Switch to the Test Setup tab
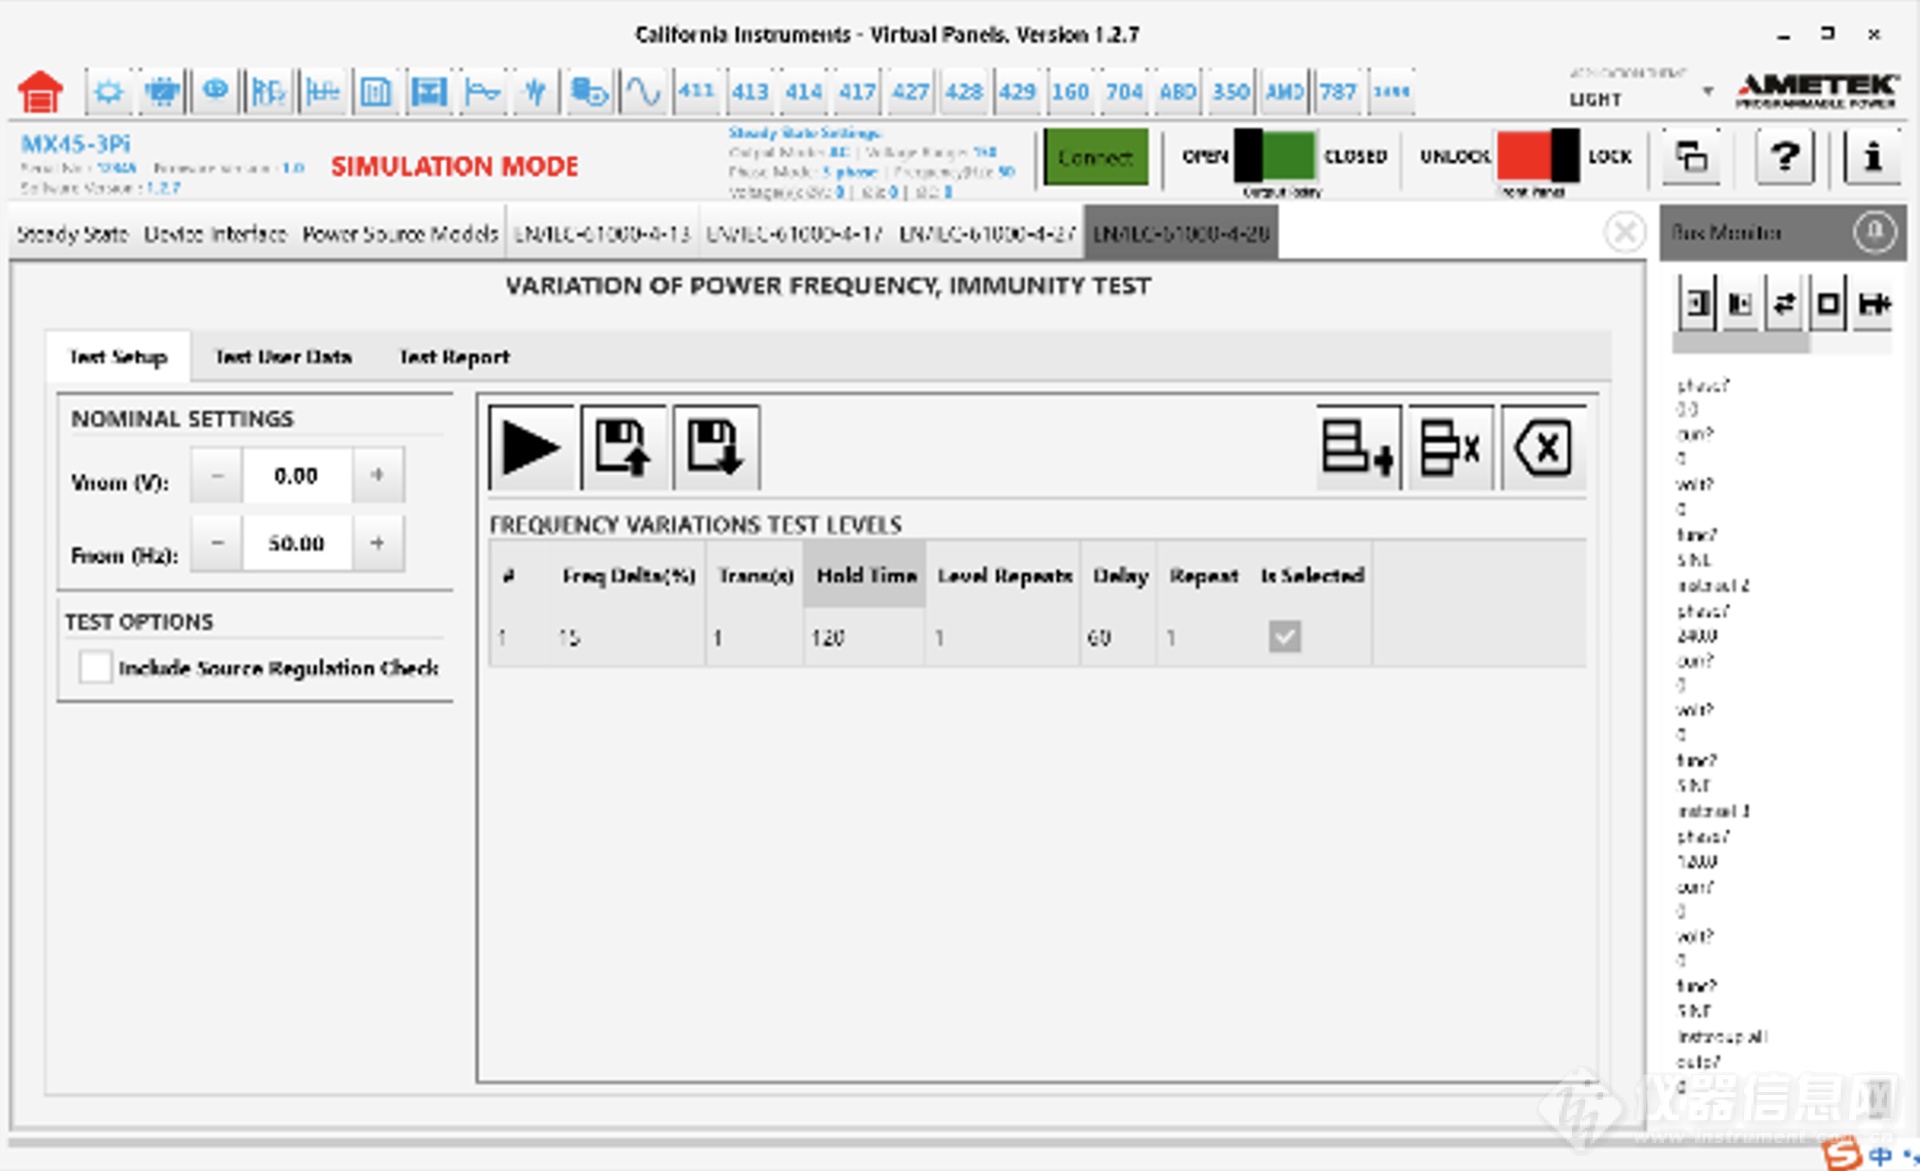Image resolution: width=1920 pixels, height=1171 pixels. 118,357
